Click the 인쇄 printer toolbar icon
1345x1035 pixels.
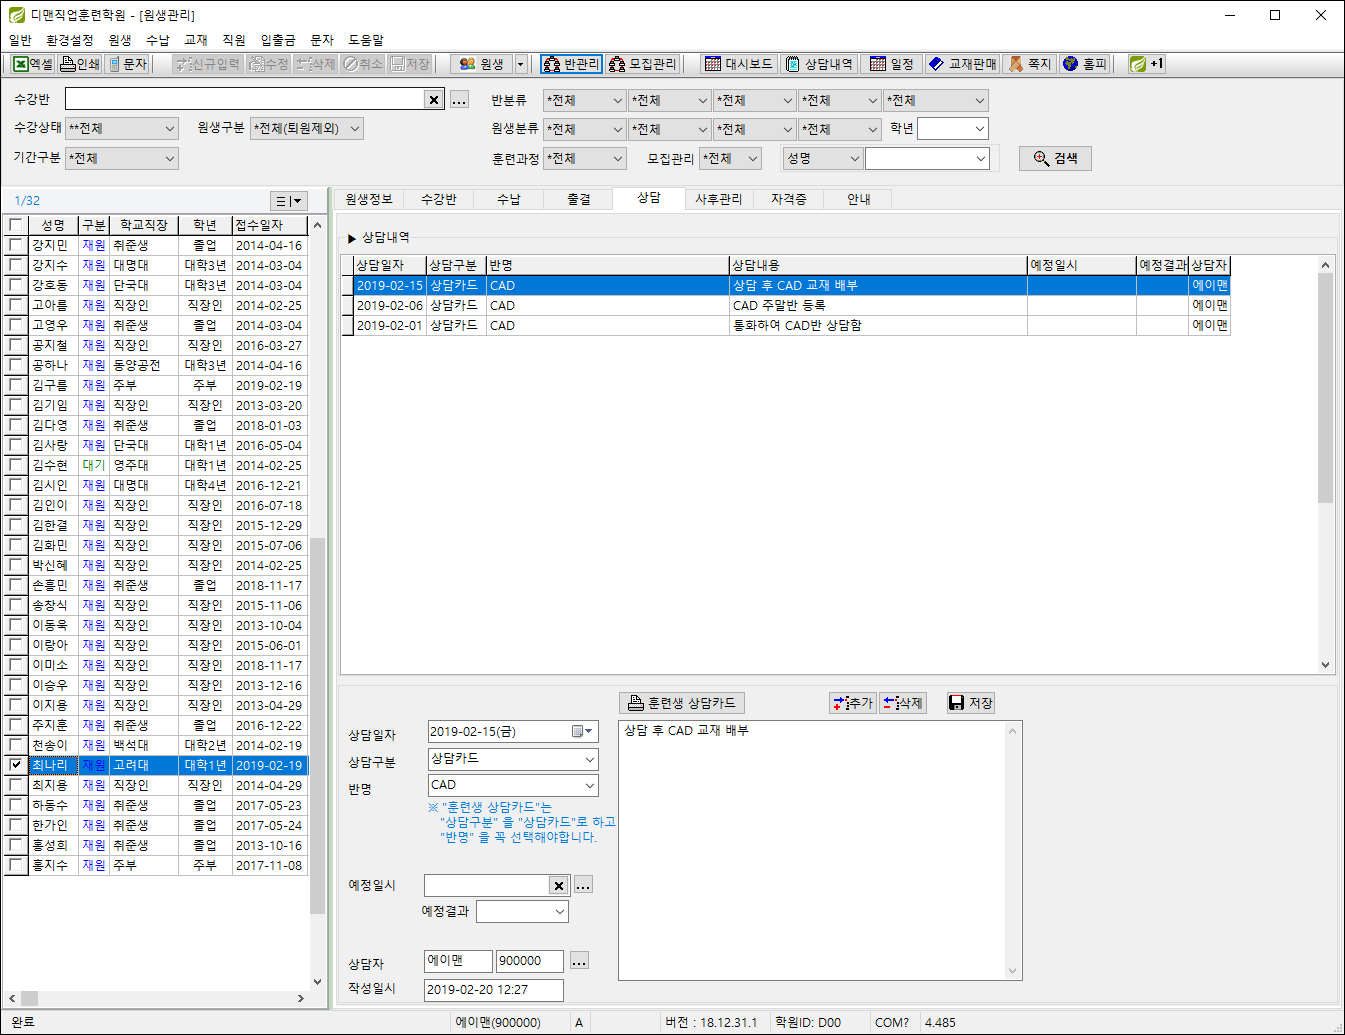click(x=81, y=64)
